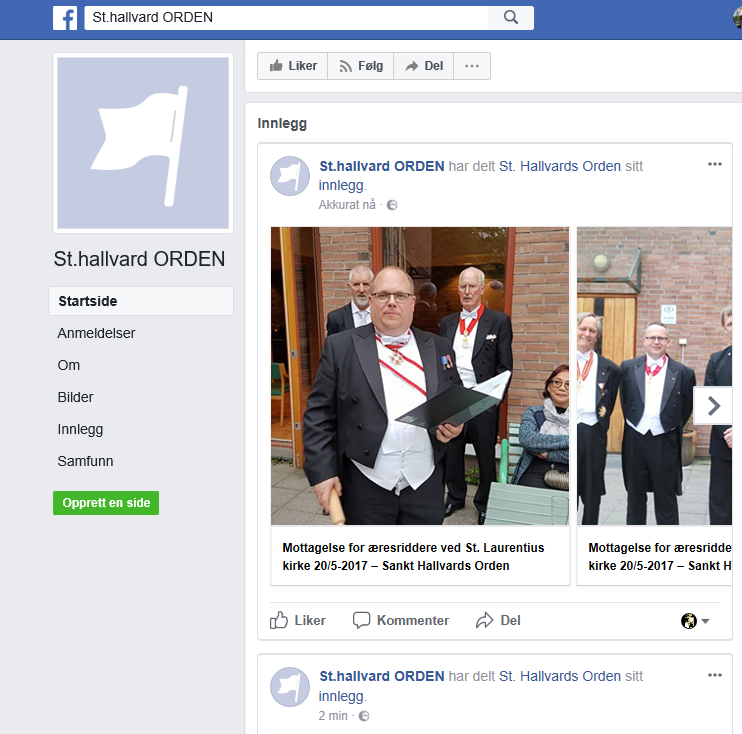Open the page title St.hallvard ORDEN in sidebar

pyautogui.click(x=139, y=259)
